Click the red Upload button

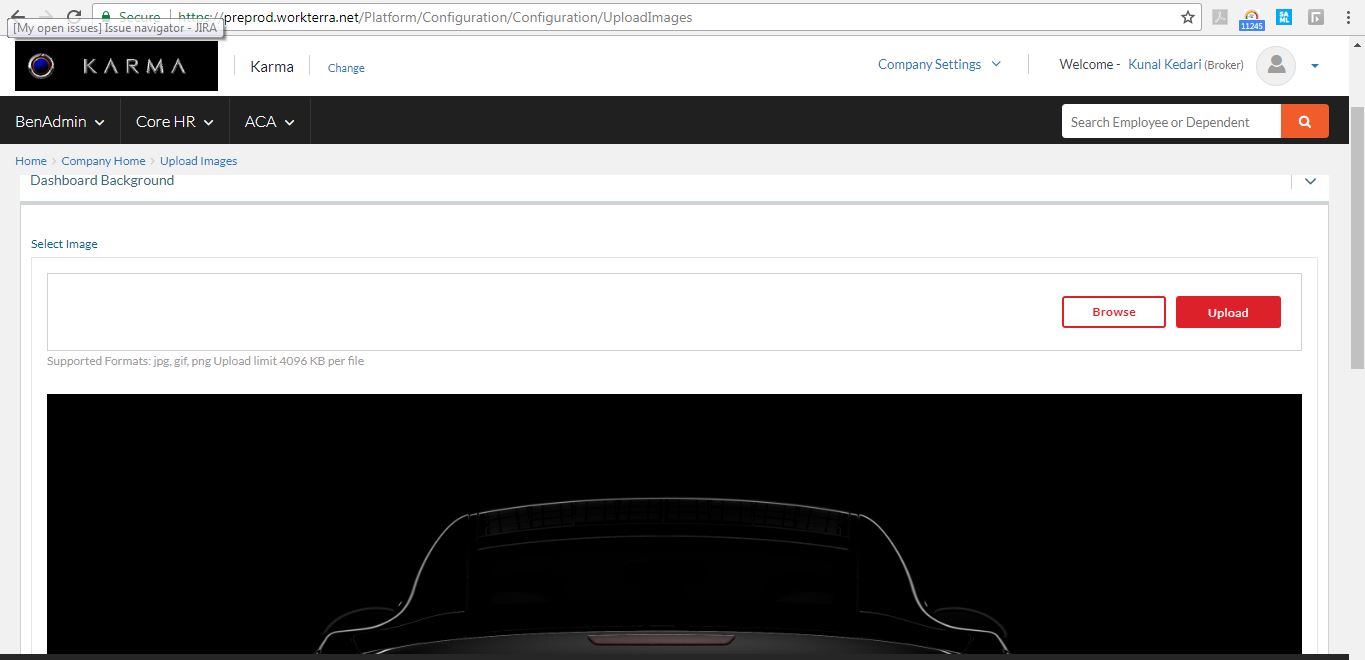(1227, 312)
